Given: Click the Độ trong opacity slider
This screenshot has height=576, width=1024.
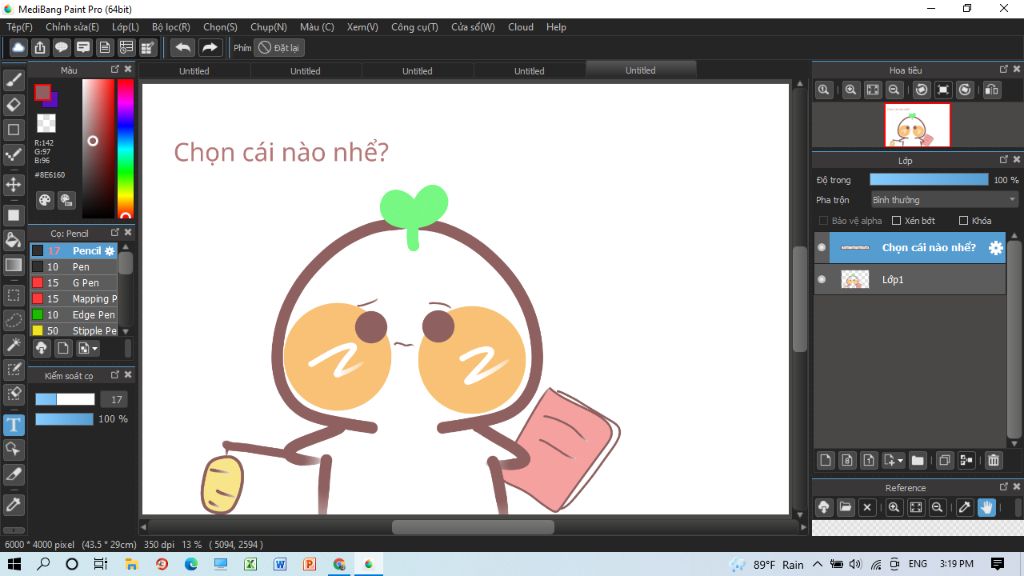Looking at the screenshot, I should point(929,180).
